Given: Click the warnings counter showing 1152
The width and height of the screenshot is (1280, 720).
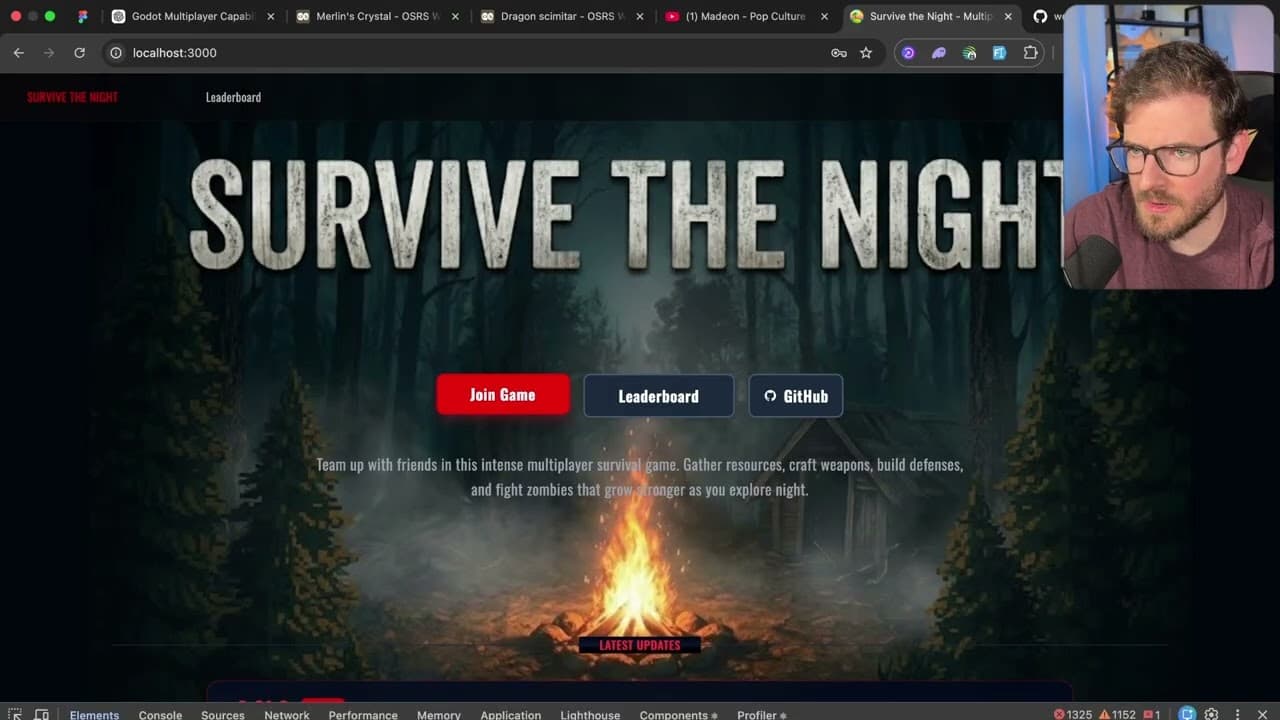Looking at the screenshot, I should [1116, 714].
